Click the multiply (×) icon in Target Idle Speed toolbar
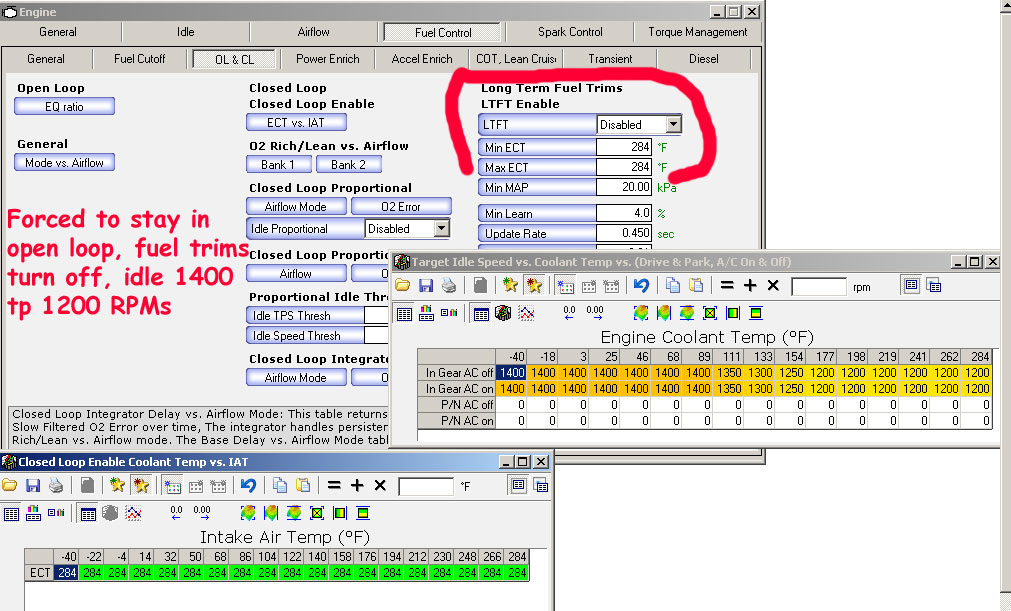The width and height of the screenshot is (1011, 611). [773, 286]
